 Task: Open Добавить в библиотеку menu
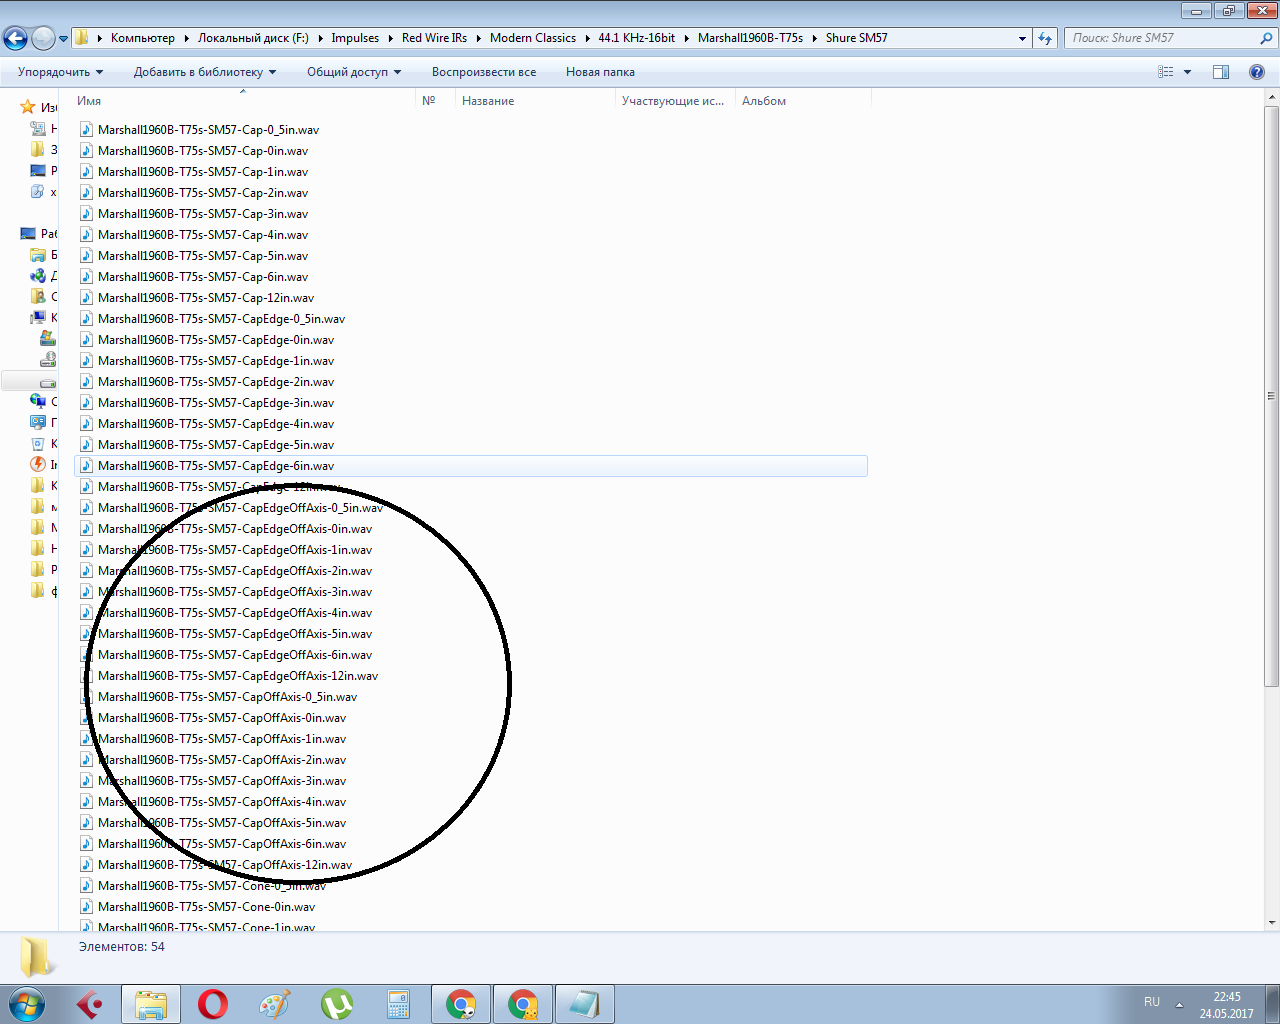click(x=205, y=72)
